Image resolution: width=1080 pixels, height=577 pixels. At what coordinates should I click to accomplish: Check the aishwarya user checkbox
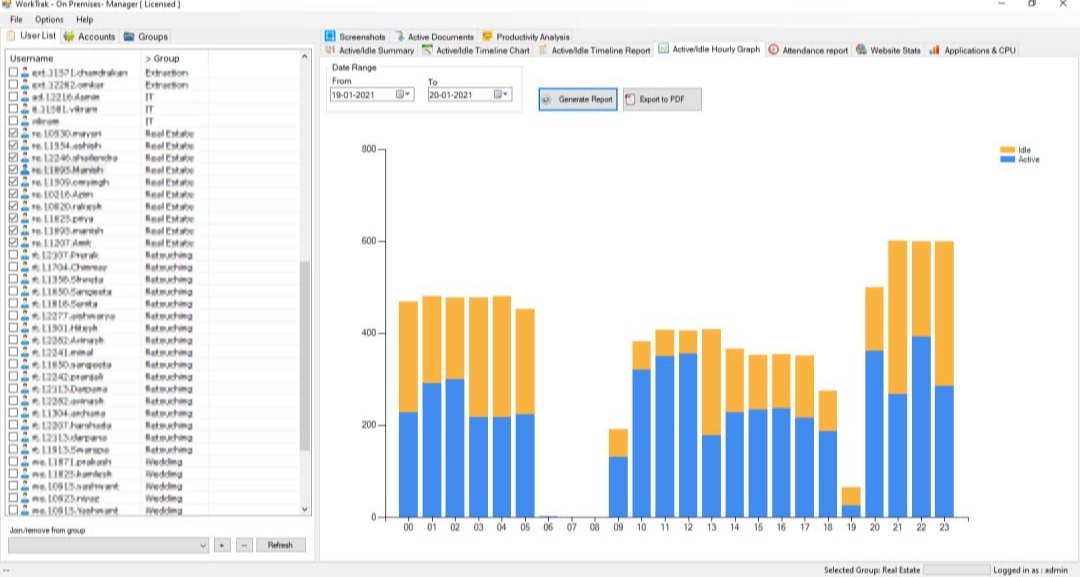point(13,315)
